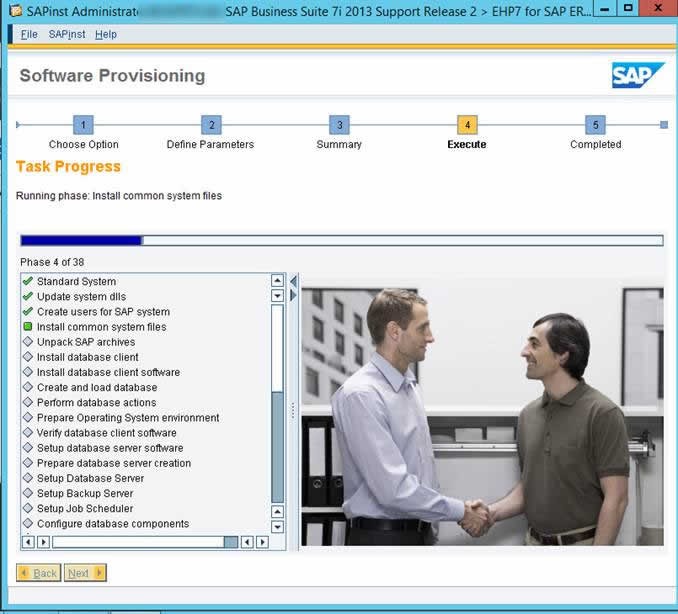This screenshot has width=678, height=614.
Task: Select 'Setup Backup Server' row
Action: click(x=145, y=493)
